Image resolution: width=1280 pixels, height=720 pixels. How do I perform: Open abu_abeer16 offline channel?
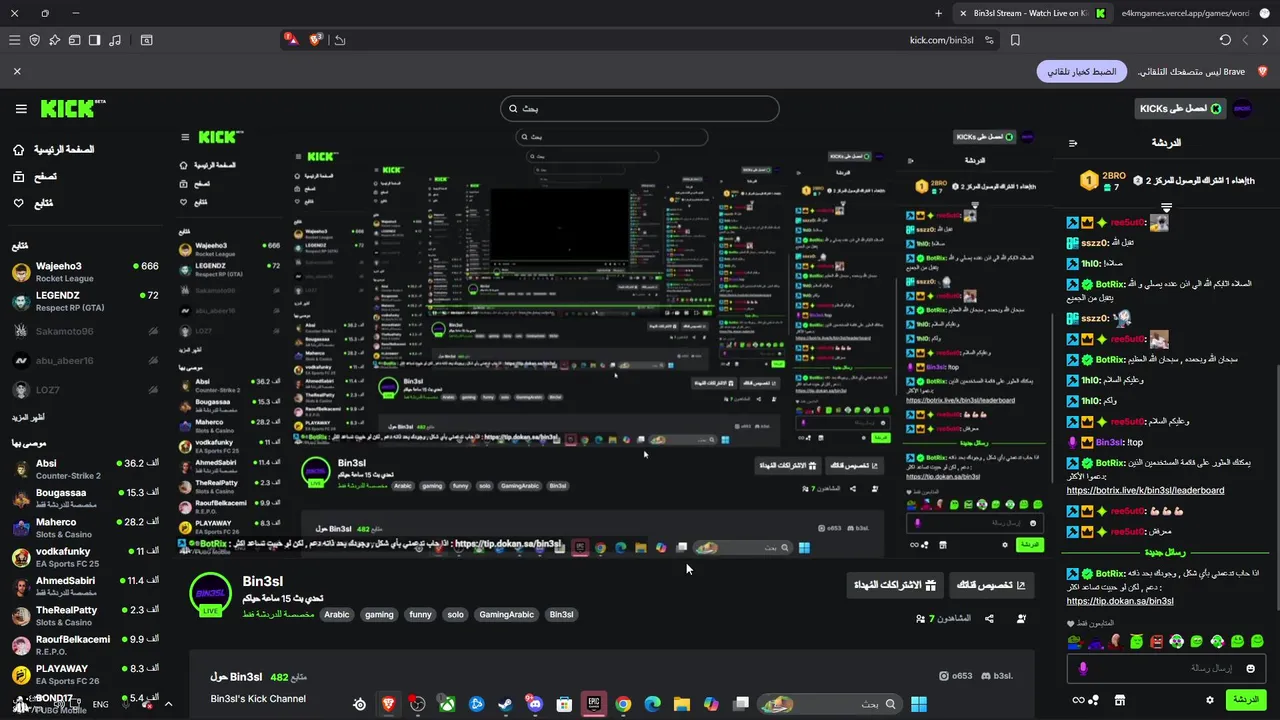(85, 360)
